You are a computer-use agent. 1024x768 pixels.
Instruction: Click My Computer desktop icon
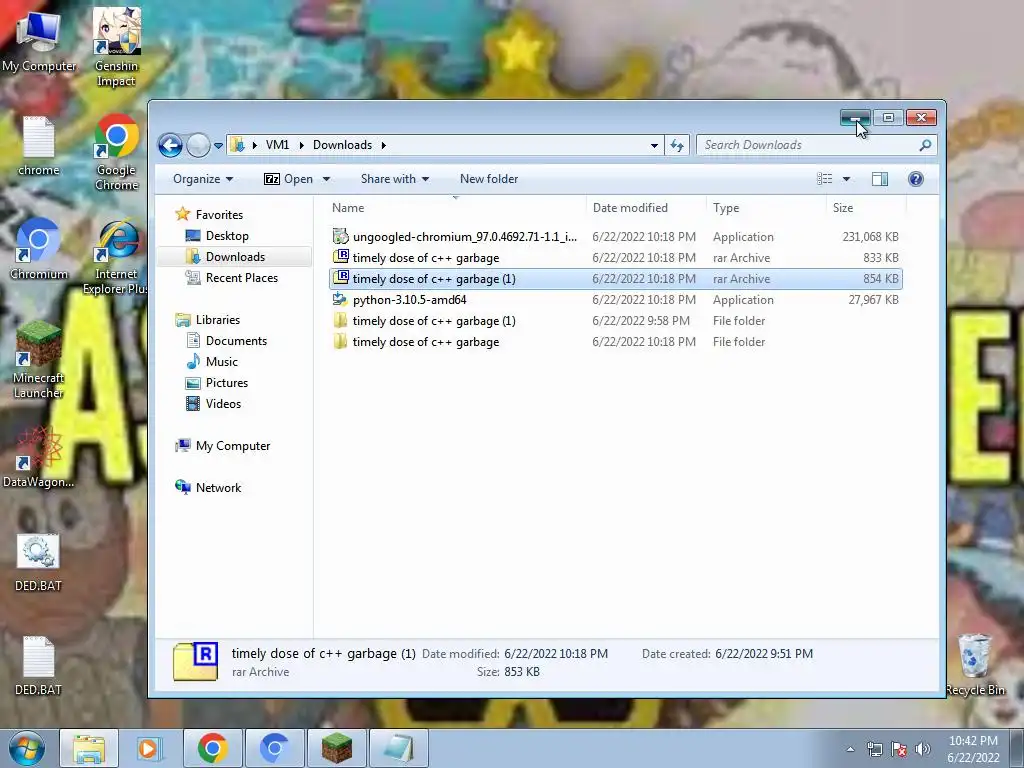[x=39, y=41]
